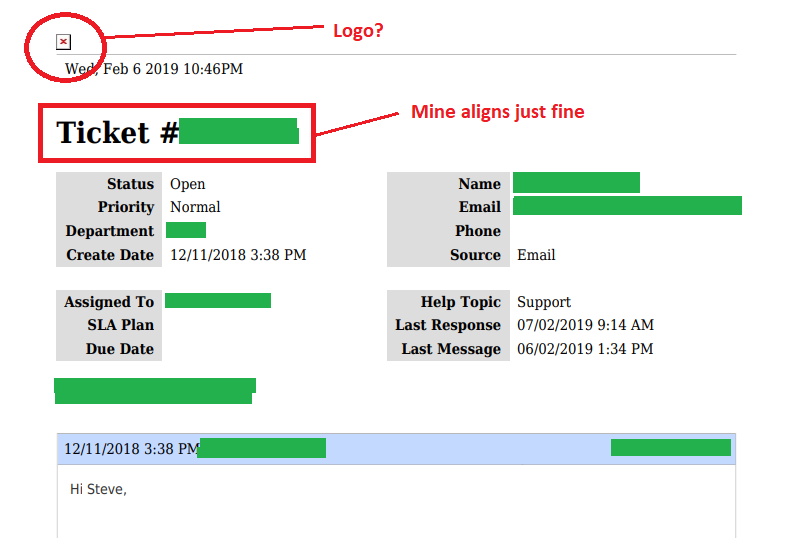Click the 'Phone' label cell
The image size is (797, 541).
coord(448,231)
